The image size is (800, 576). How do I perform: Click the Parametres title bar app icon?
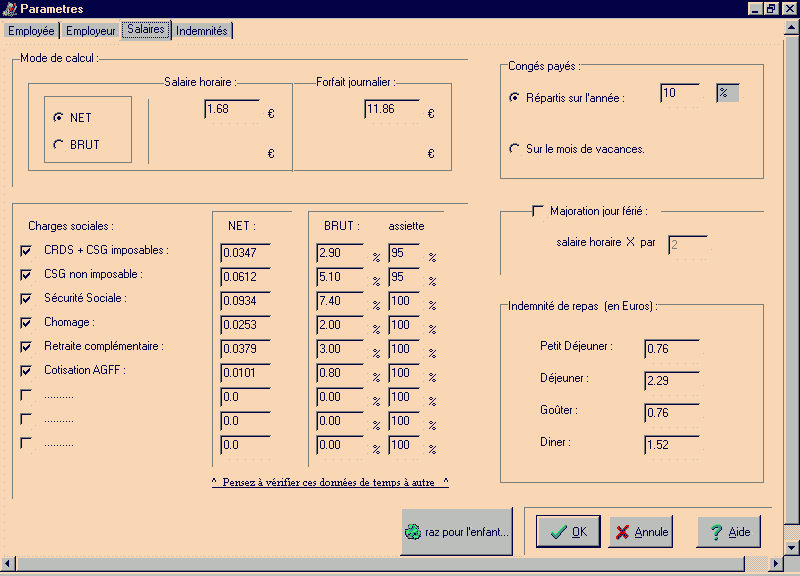(x=9, y=9)
